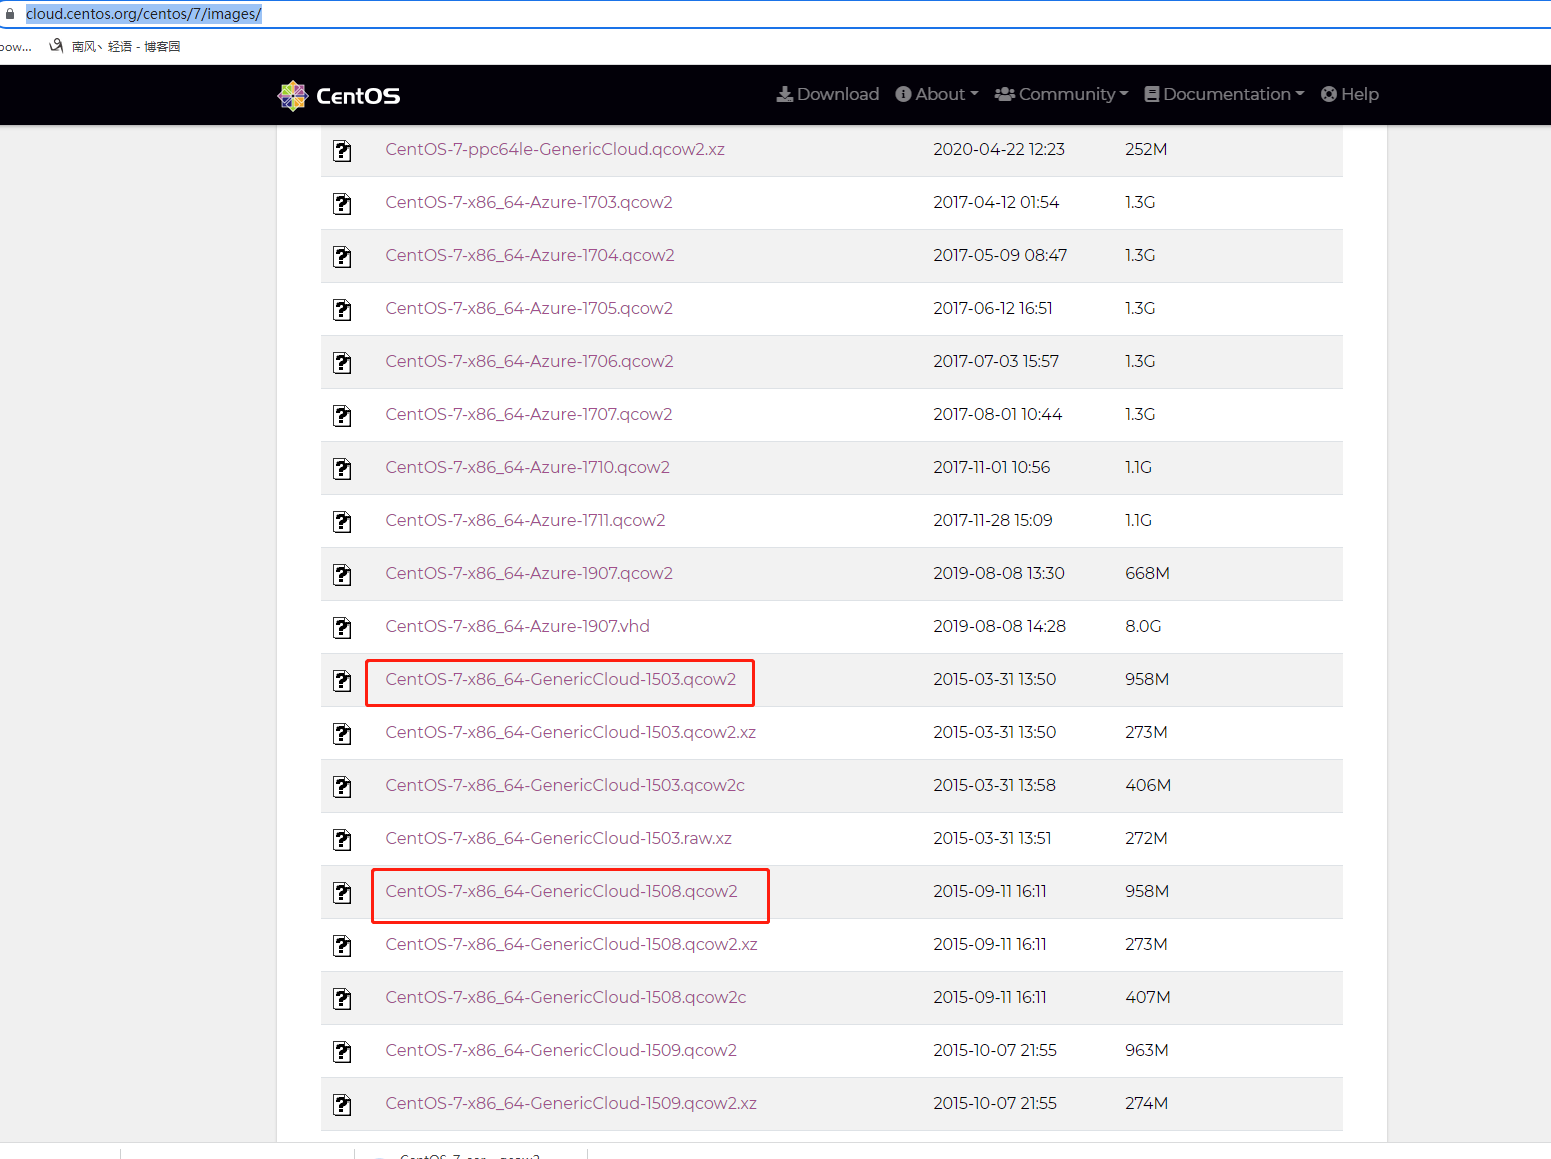Download CentOS-7-x86_64-Azure-1711.qcow2

coord(526,520)
